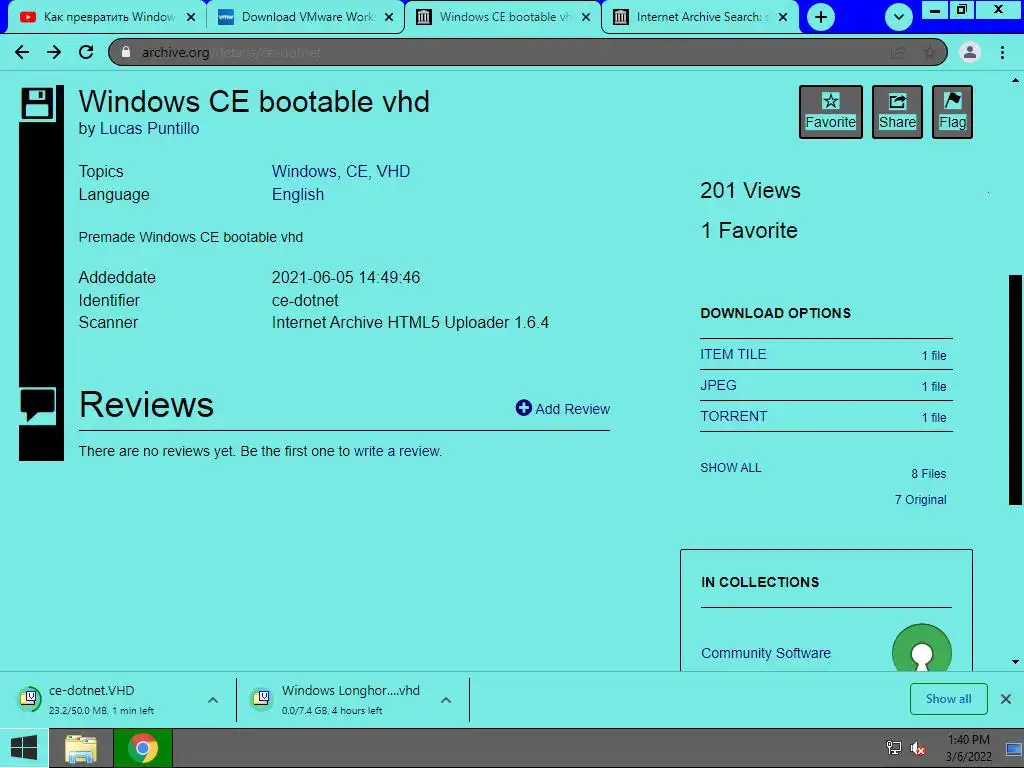1024x768 pixels.
Task: Open the Chrome profile avatar
Action: [x=970, y=52]
